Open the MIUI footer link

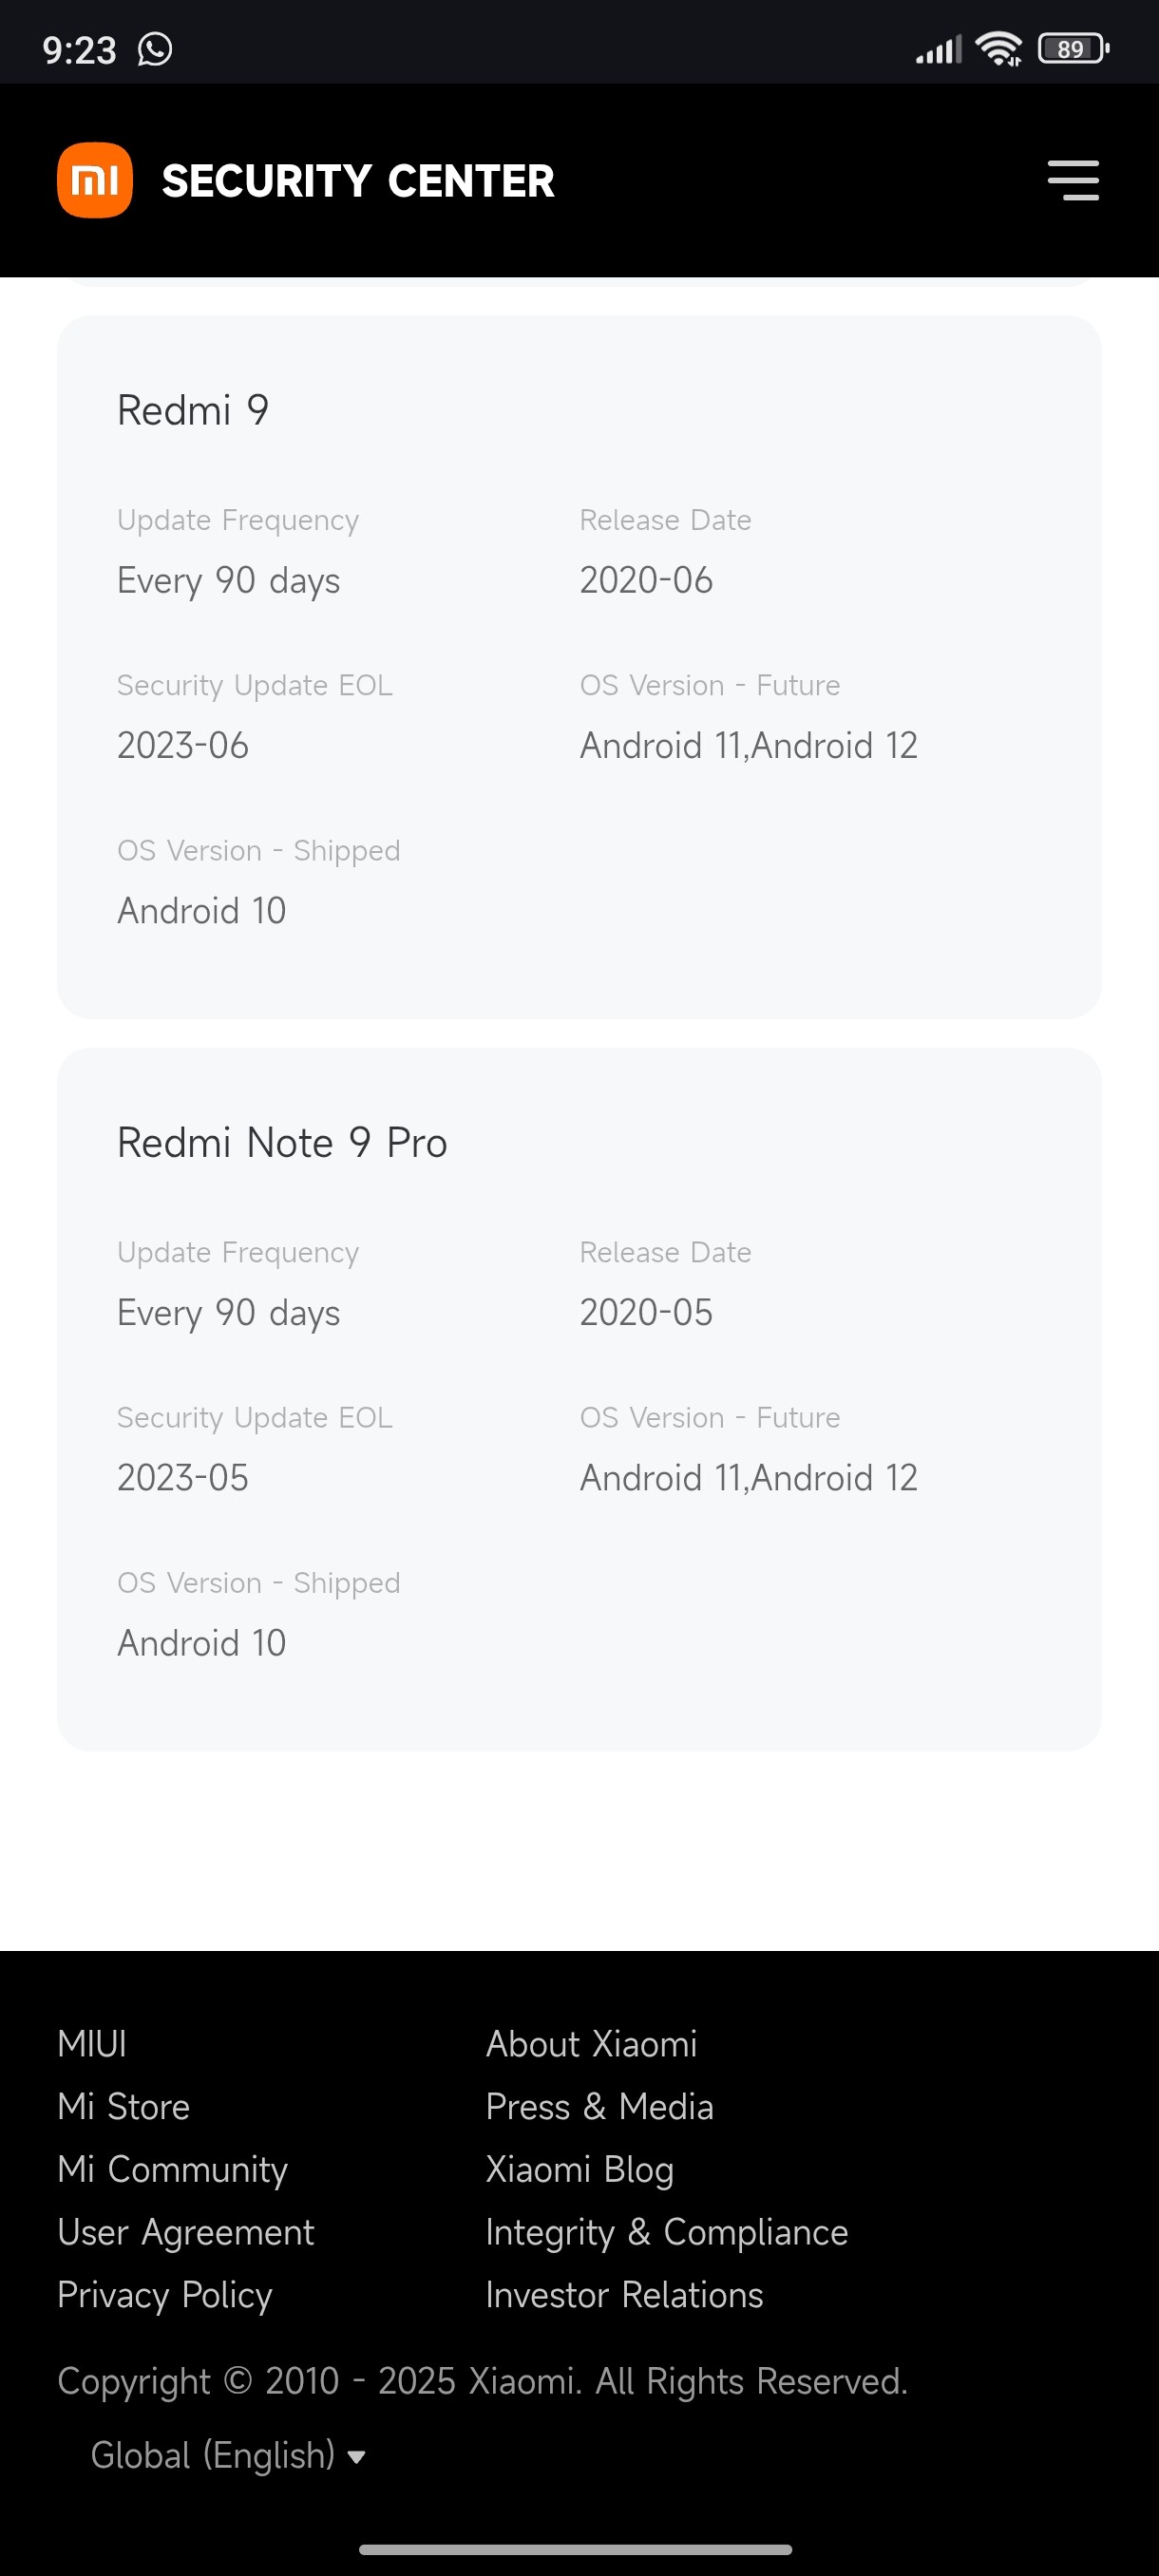pos(92,2044)
